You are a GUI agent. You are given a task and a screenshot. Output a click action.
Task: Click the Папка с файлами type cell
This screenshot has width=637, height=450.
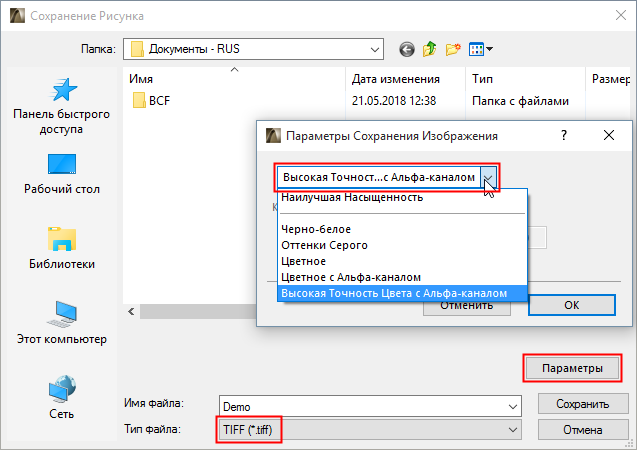point(520,101)
